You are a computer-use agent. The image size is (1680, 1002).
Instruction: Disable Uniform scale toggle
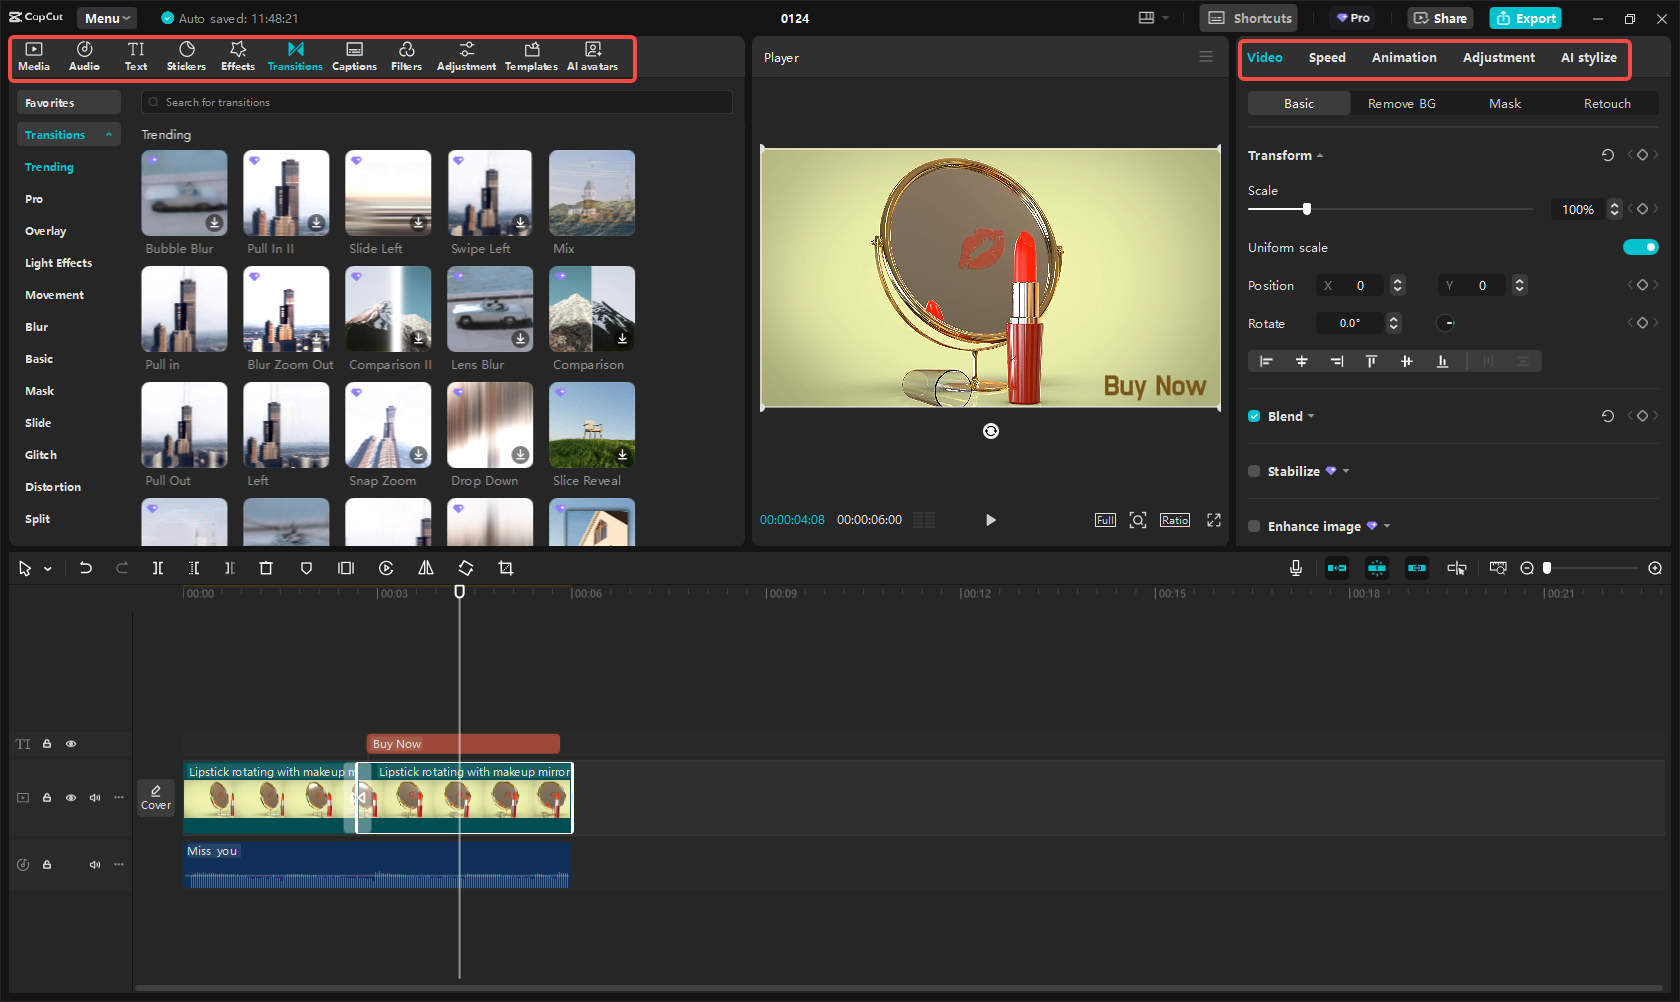tap(1641, 247)
